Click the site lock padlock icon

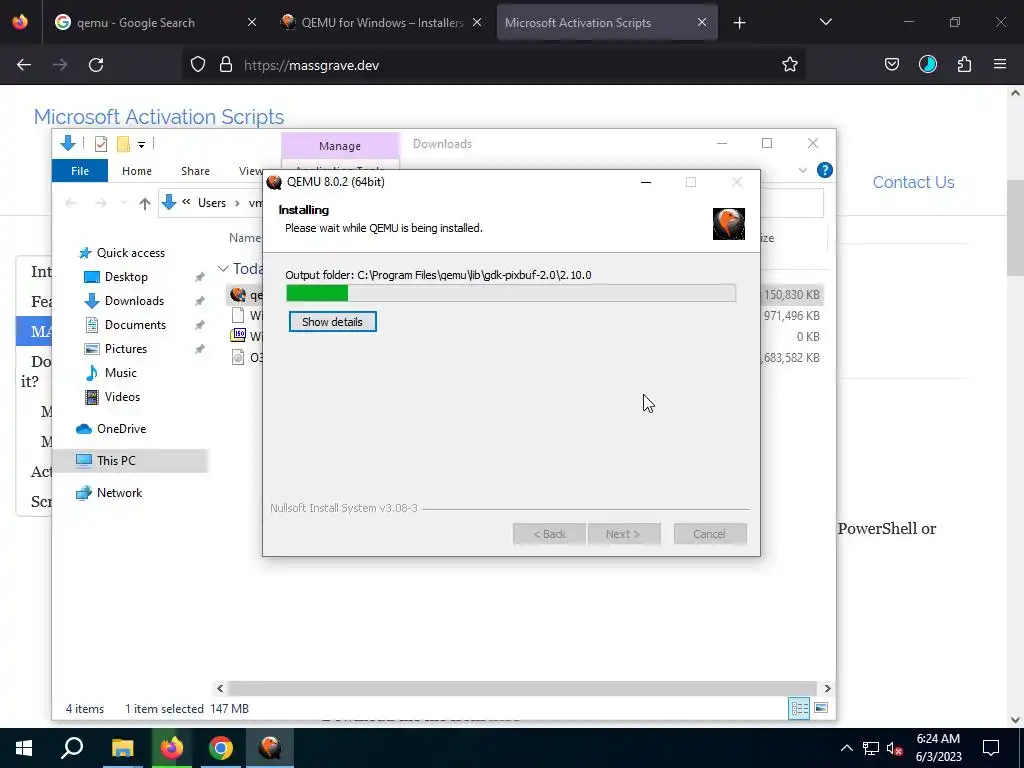[x=226, y=64]
